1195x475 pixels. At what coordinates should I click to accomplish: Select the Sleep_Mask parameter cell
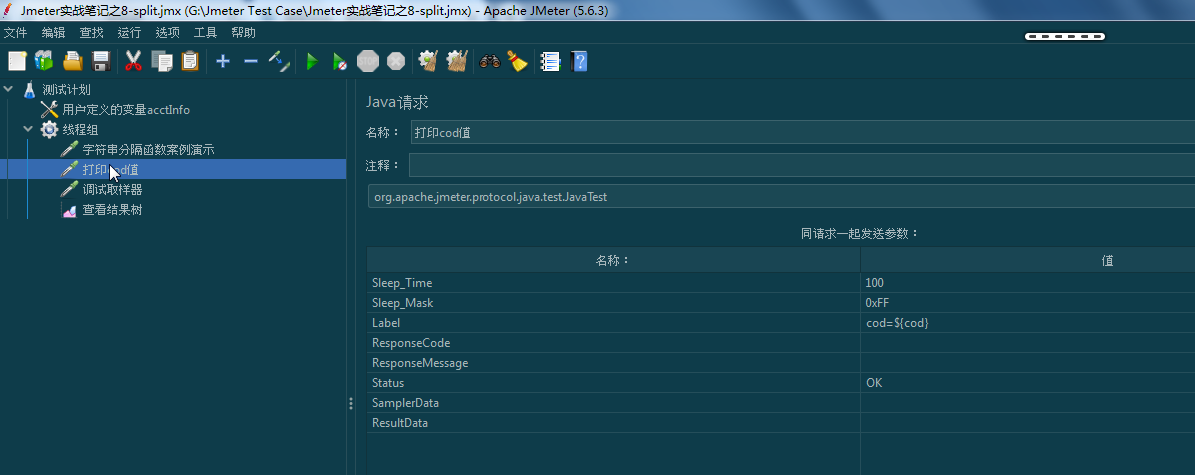pyautogui.click(x=614, y=303)
